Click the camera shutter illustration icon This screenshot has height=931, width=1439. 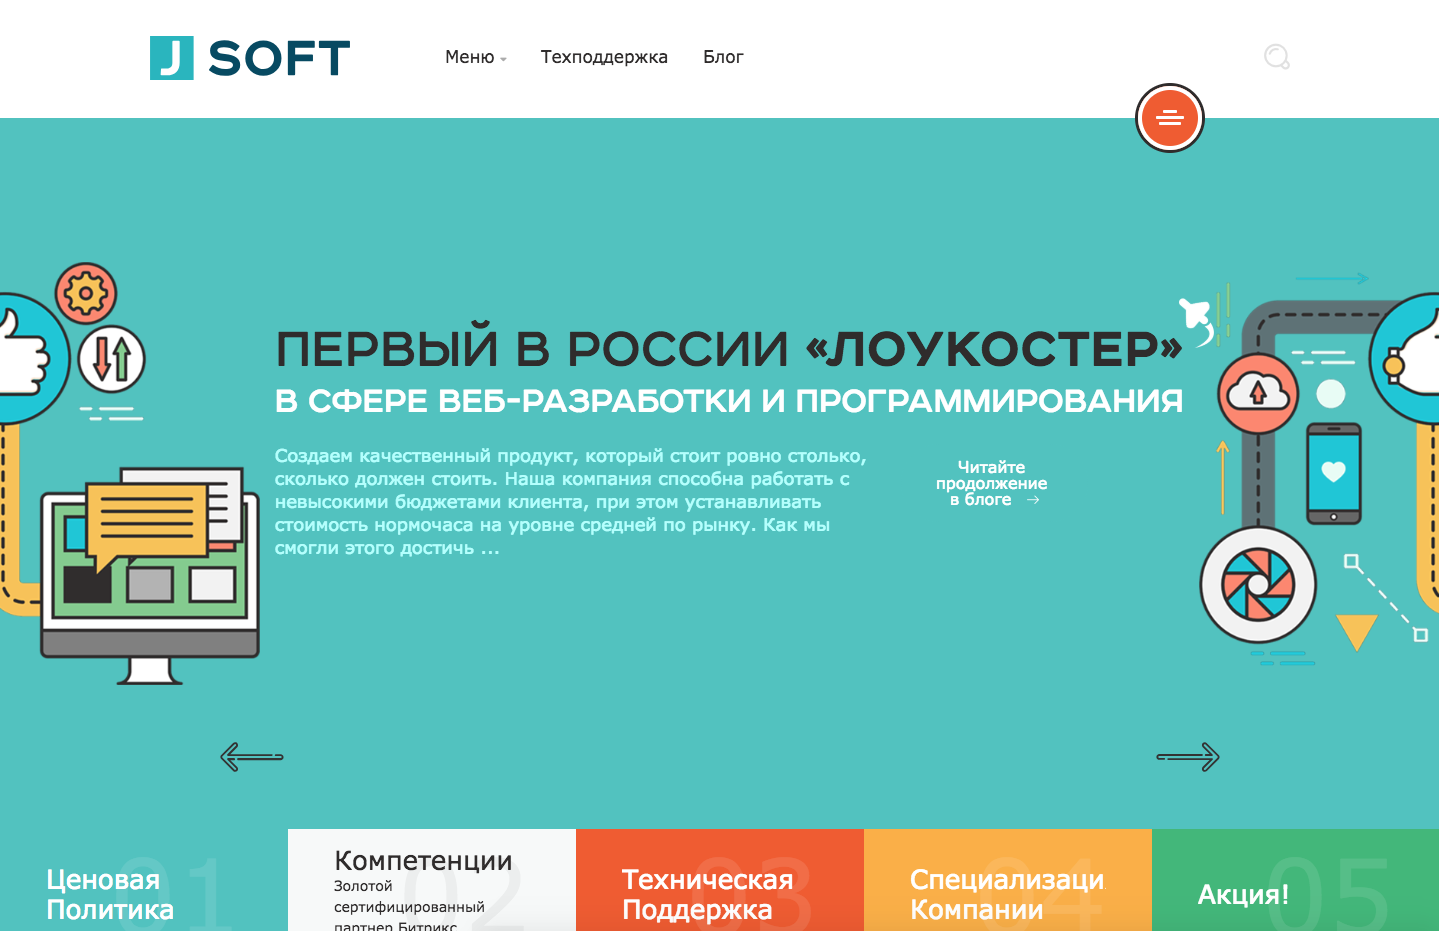tap(1258, 584)
